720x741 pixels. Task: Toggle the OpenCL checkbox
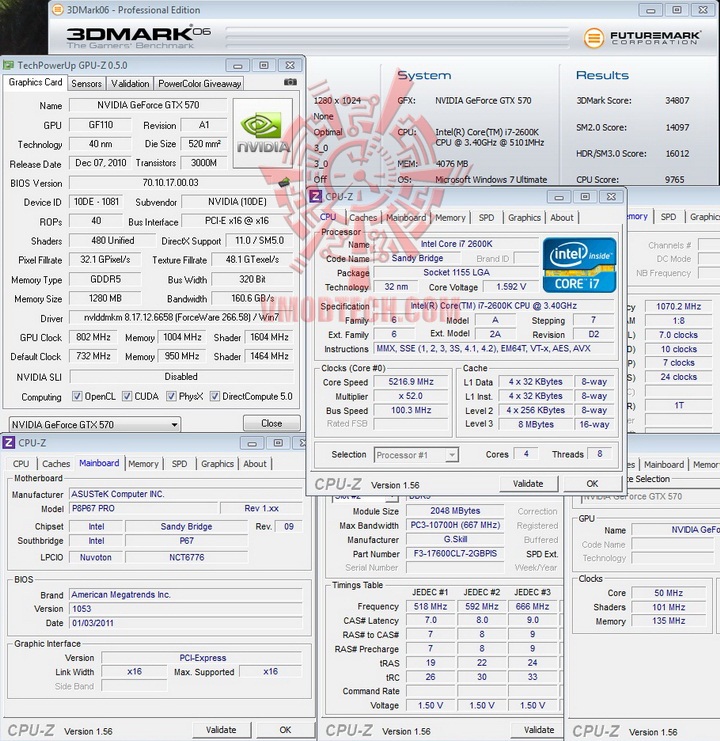click(x=77, y=396)
